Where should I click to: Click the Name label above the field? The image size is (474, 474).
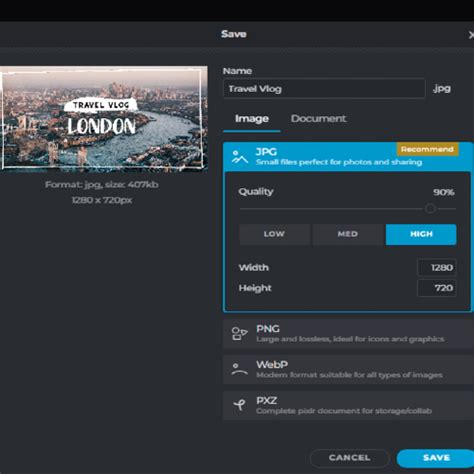pyautogui.click(x=237, y=71)
